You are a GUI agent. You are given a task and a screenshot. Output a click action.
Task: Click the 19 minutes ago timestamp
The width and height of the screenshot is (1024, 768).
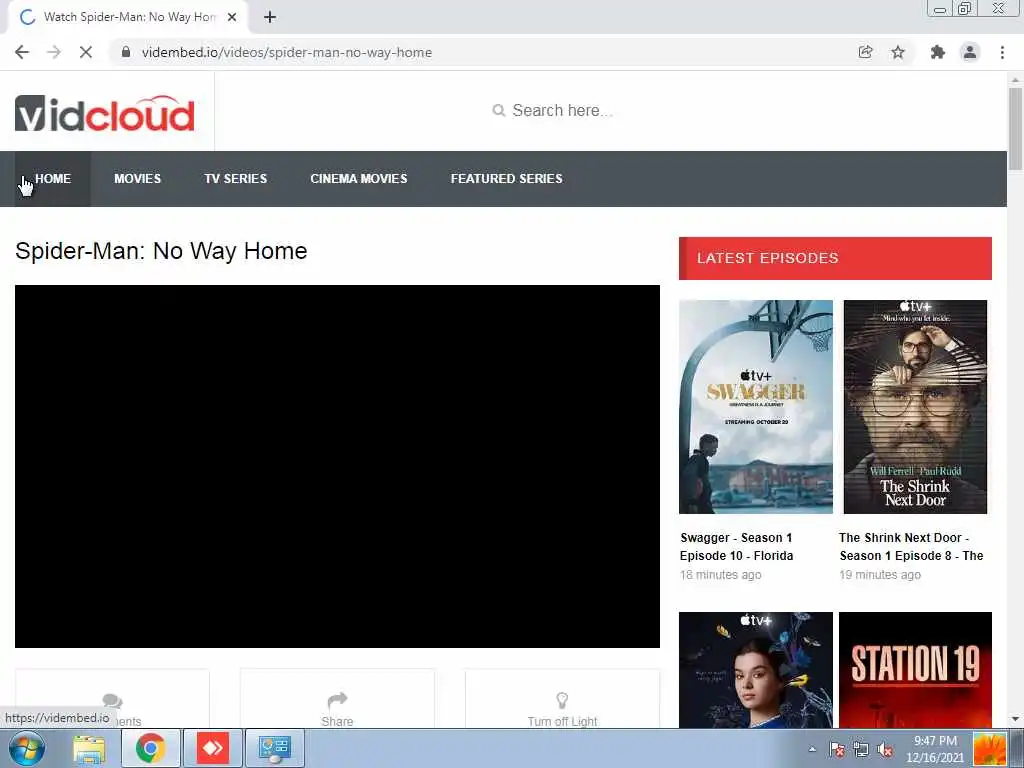click(x=880, y=575)
